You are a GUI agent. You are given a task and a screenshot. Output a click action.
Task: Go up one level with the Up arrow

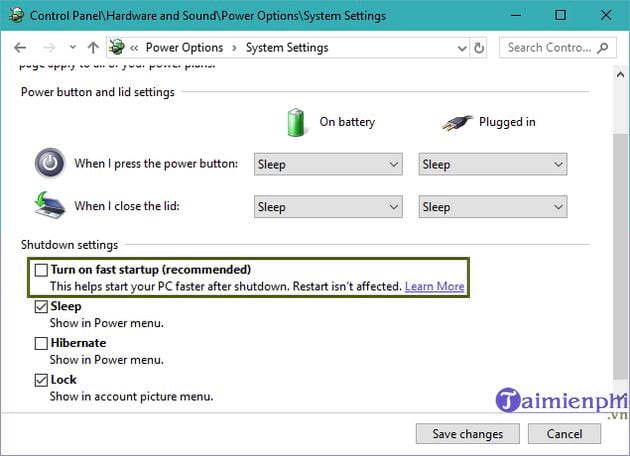[x=93, y=48]
